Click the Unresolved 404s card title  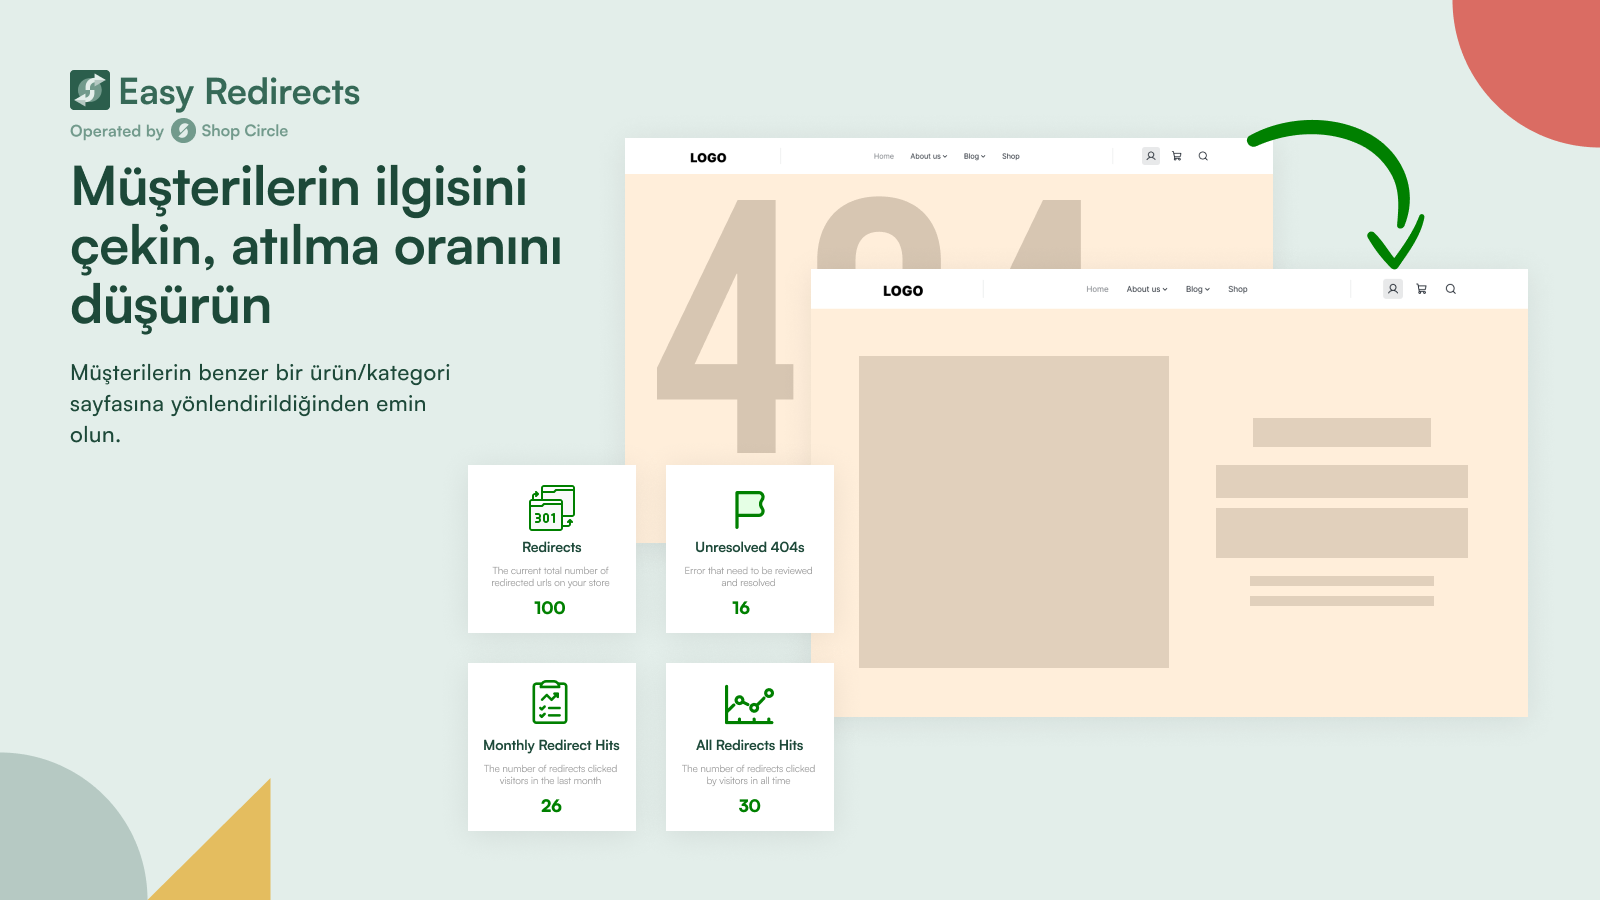point(750,547)
